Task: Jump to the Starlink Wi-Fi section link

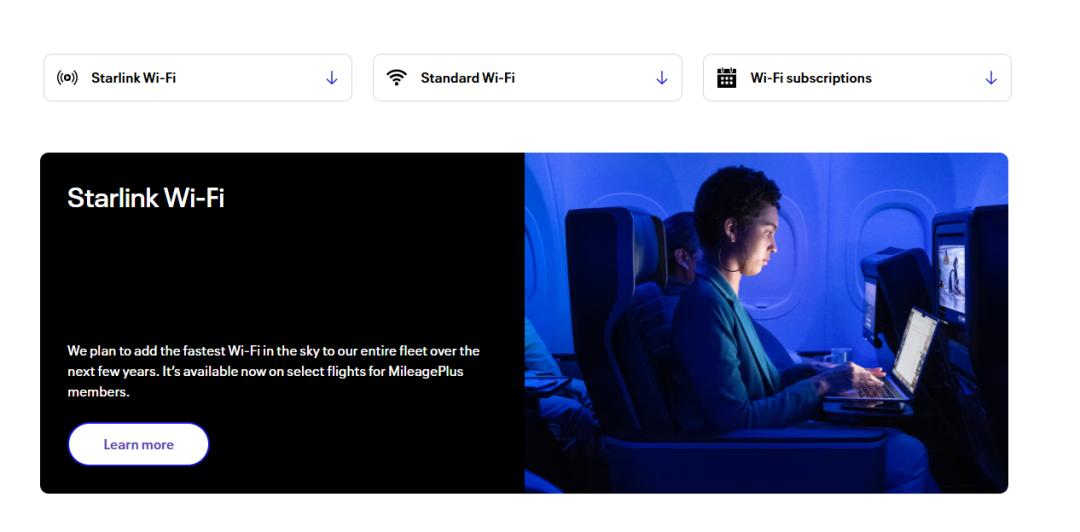Action: 133,78
